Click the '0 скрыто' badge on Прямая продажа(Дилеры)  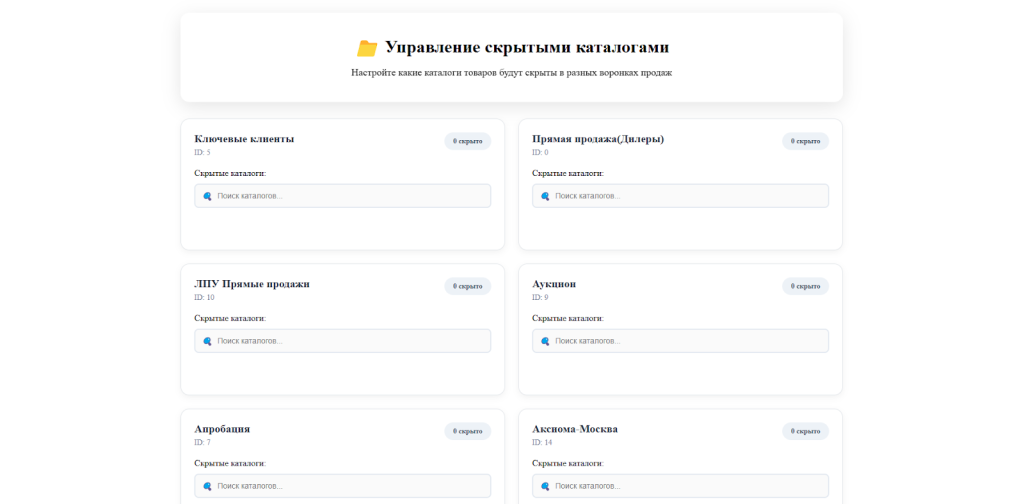[x=805, y=141]
